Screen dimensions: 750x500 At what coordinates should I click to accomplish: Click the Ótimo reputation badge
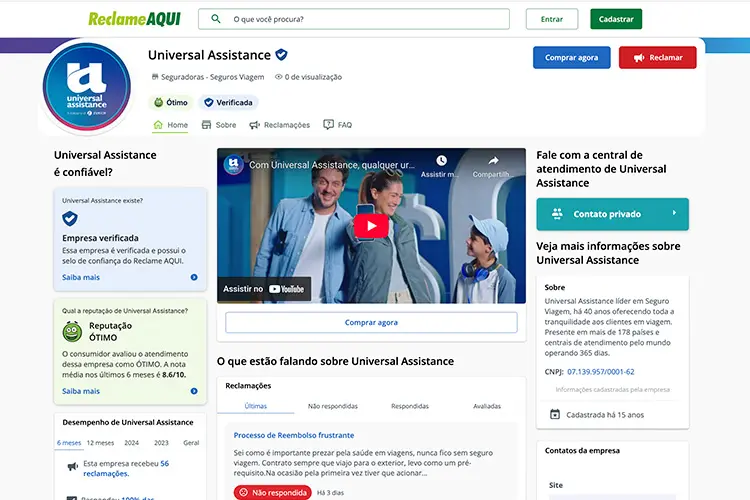171,102
